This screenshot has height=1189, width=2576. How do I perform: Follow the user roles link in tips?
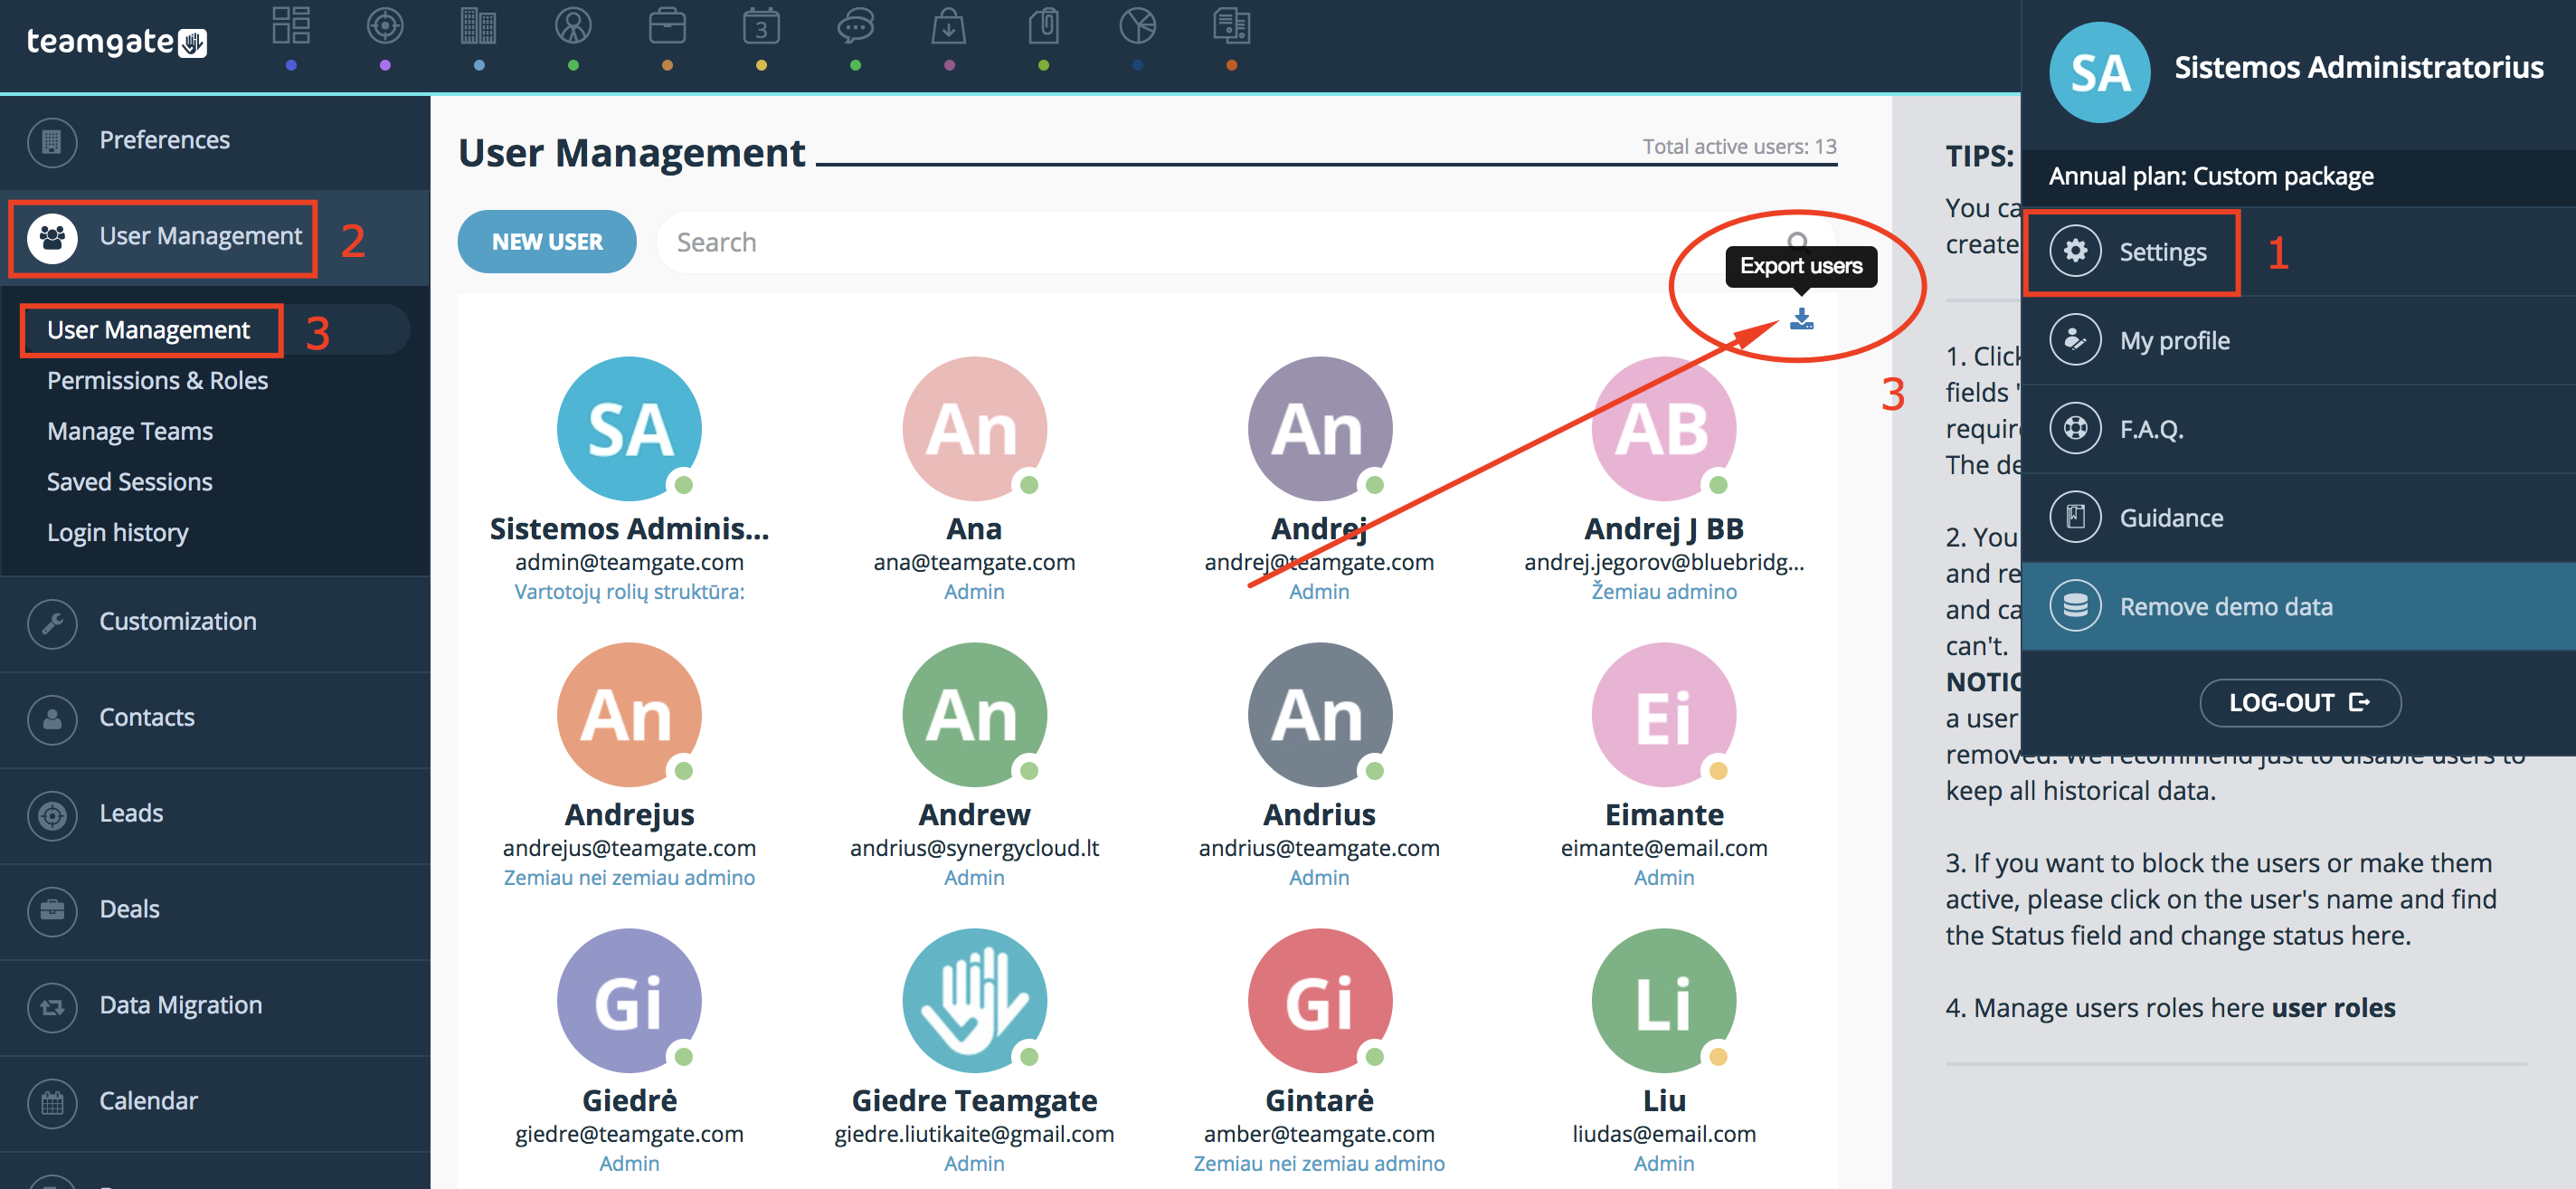tap(2333, 1007)
